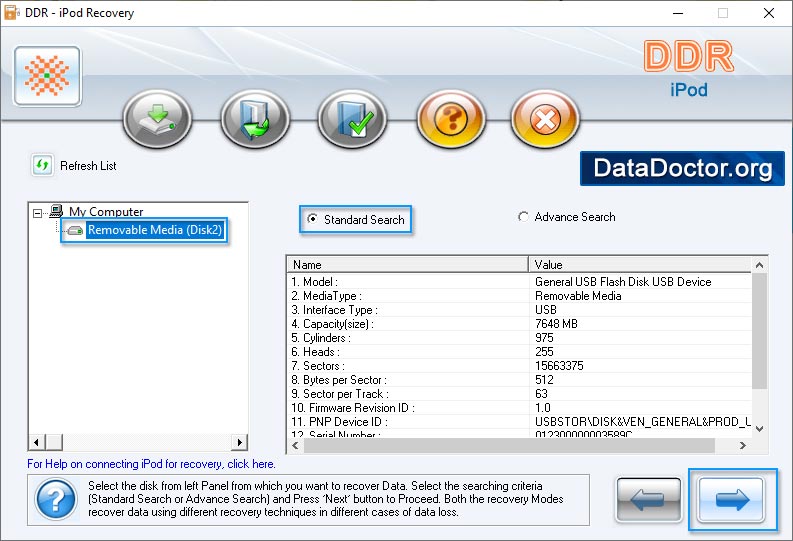Click the '9. Sector per Track :' row name
This screenshot has height=541, width=793.
[340, 394]
